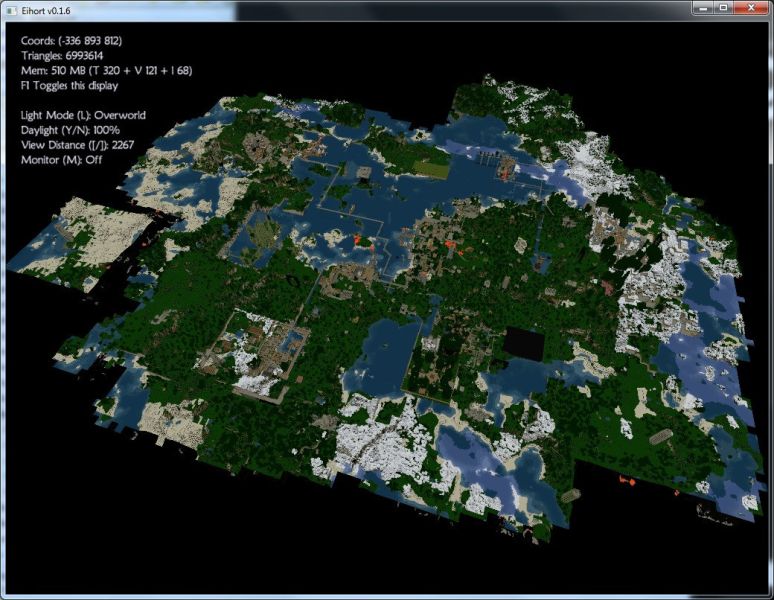The height and width of the screenshot is (600, 774).
Task: Click the Coords readout line
Action: pyautogui.click(x=71, y=41)
